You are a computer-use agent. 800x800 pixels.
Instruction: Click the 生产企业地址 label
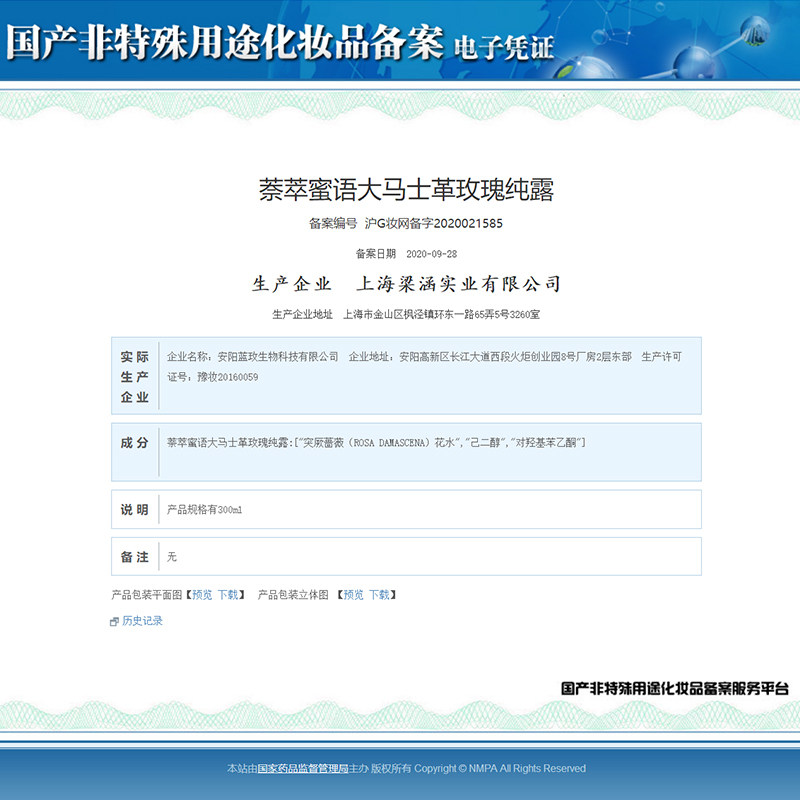303,314
